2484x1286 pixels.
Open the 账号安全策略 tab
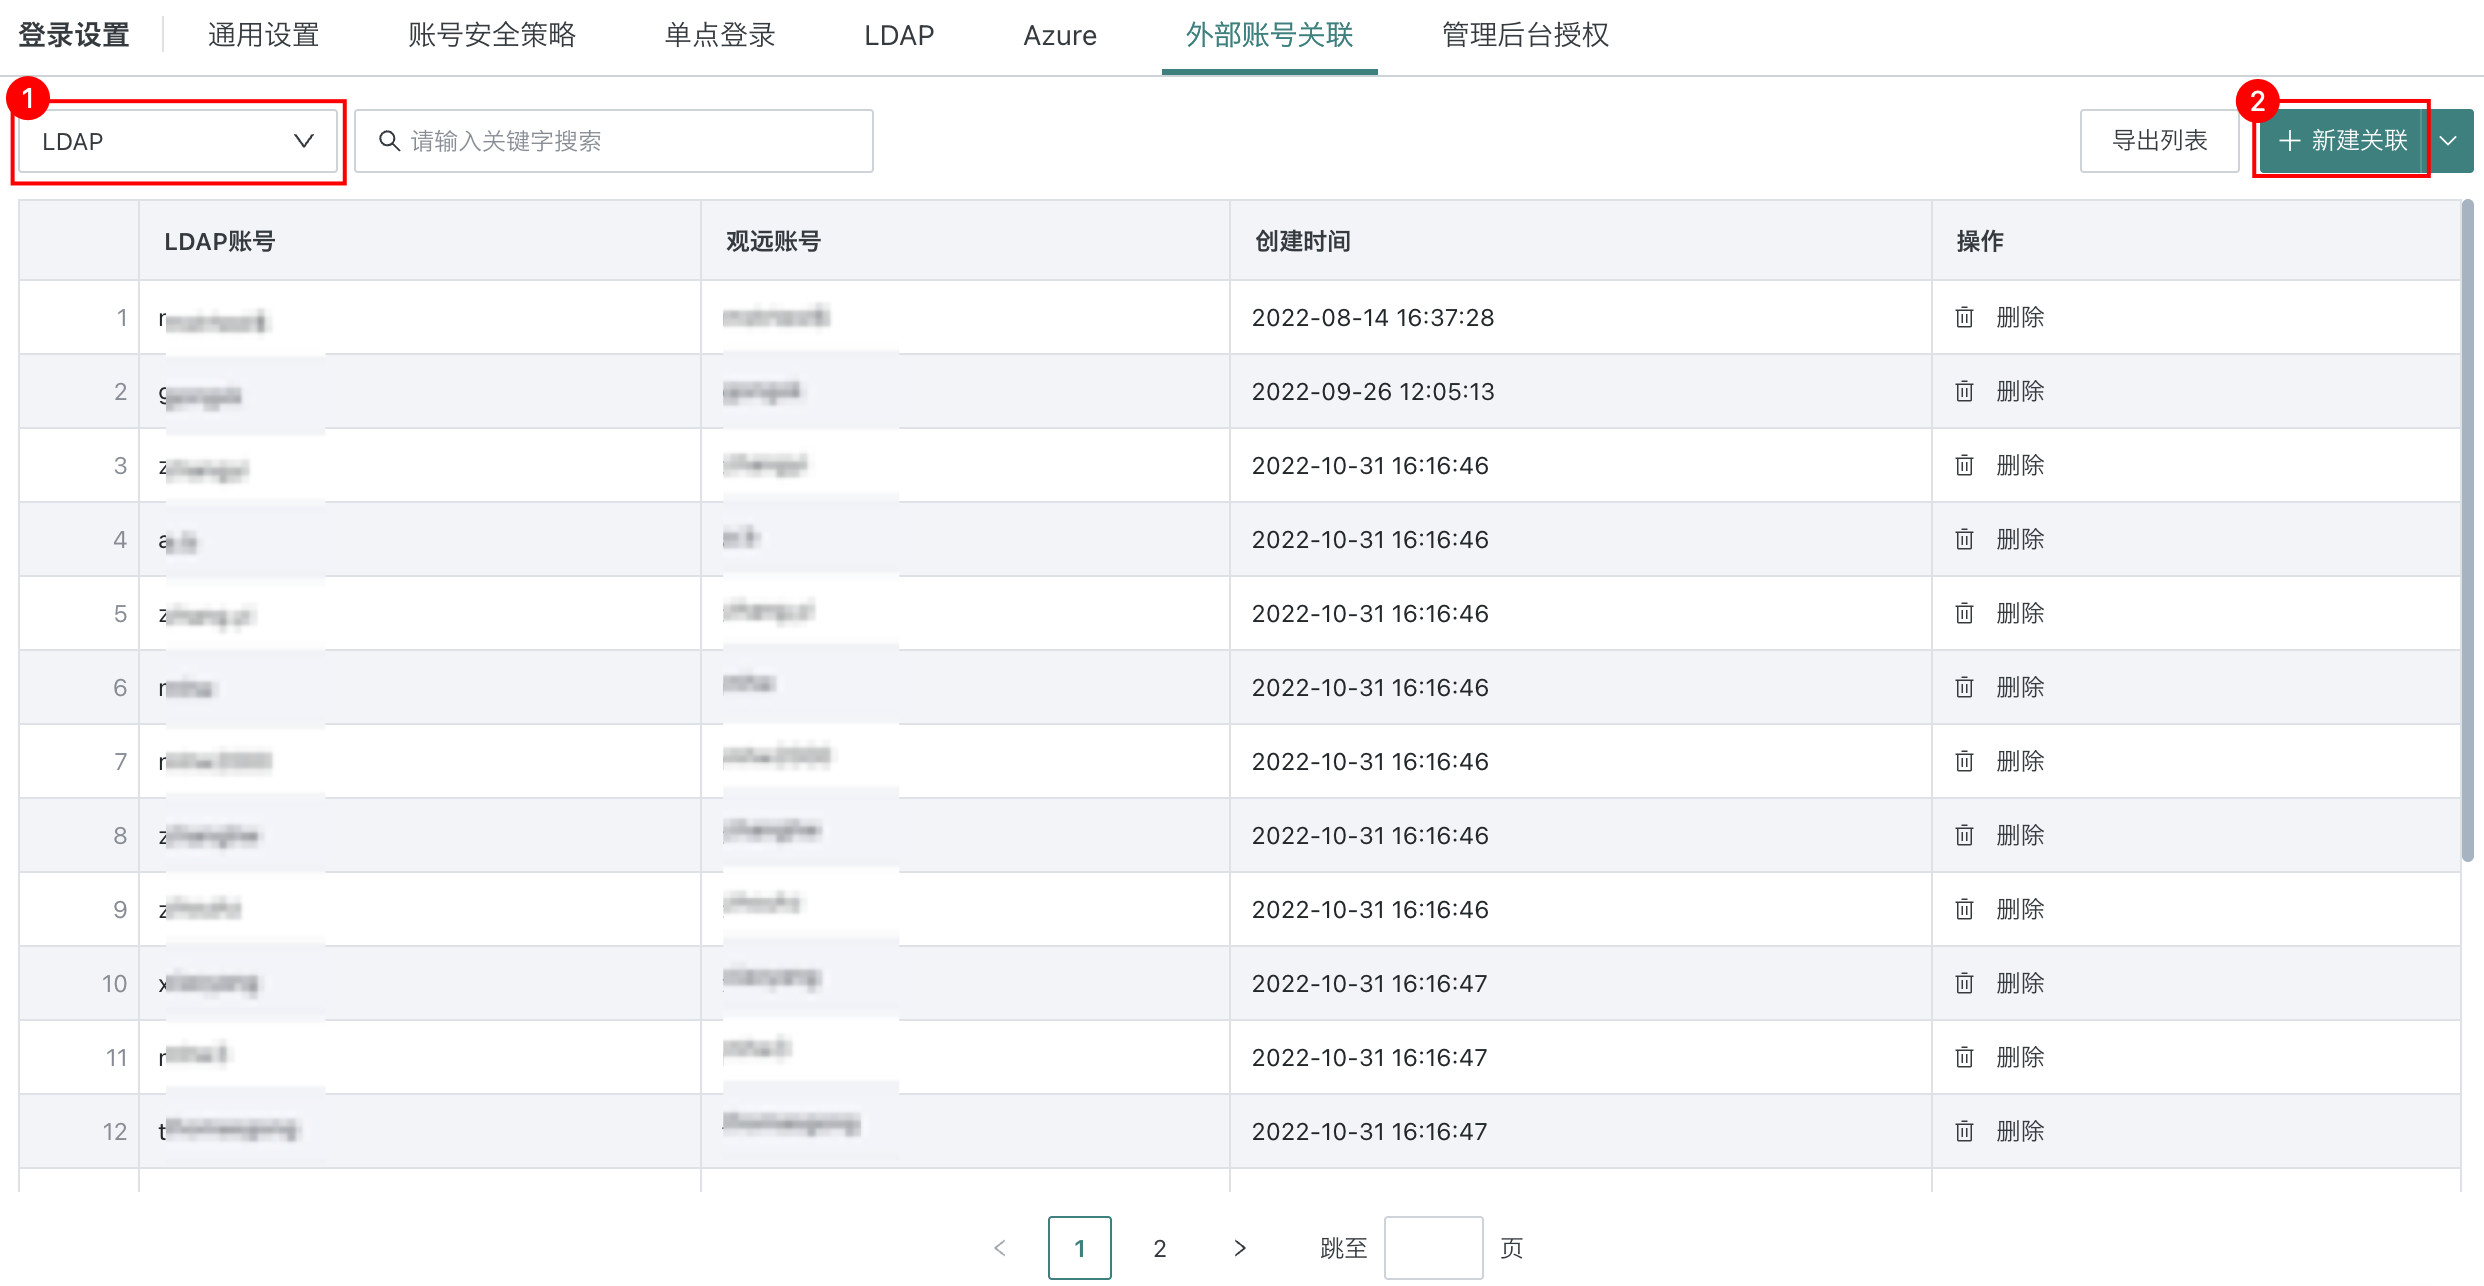tap(492, 36)
